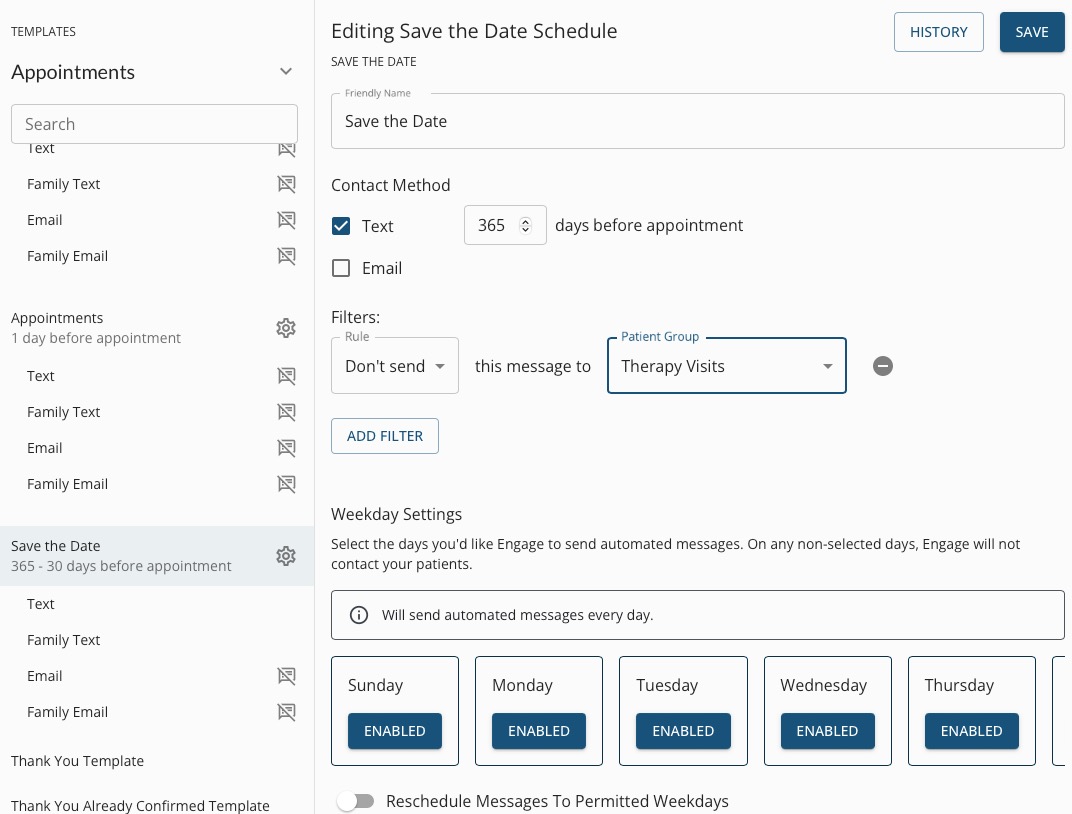Click the Friendly Name input field

697,122
